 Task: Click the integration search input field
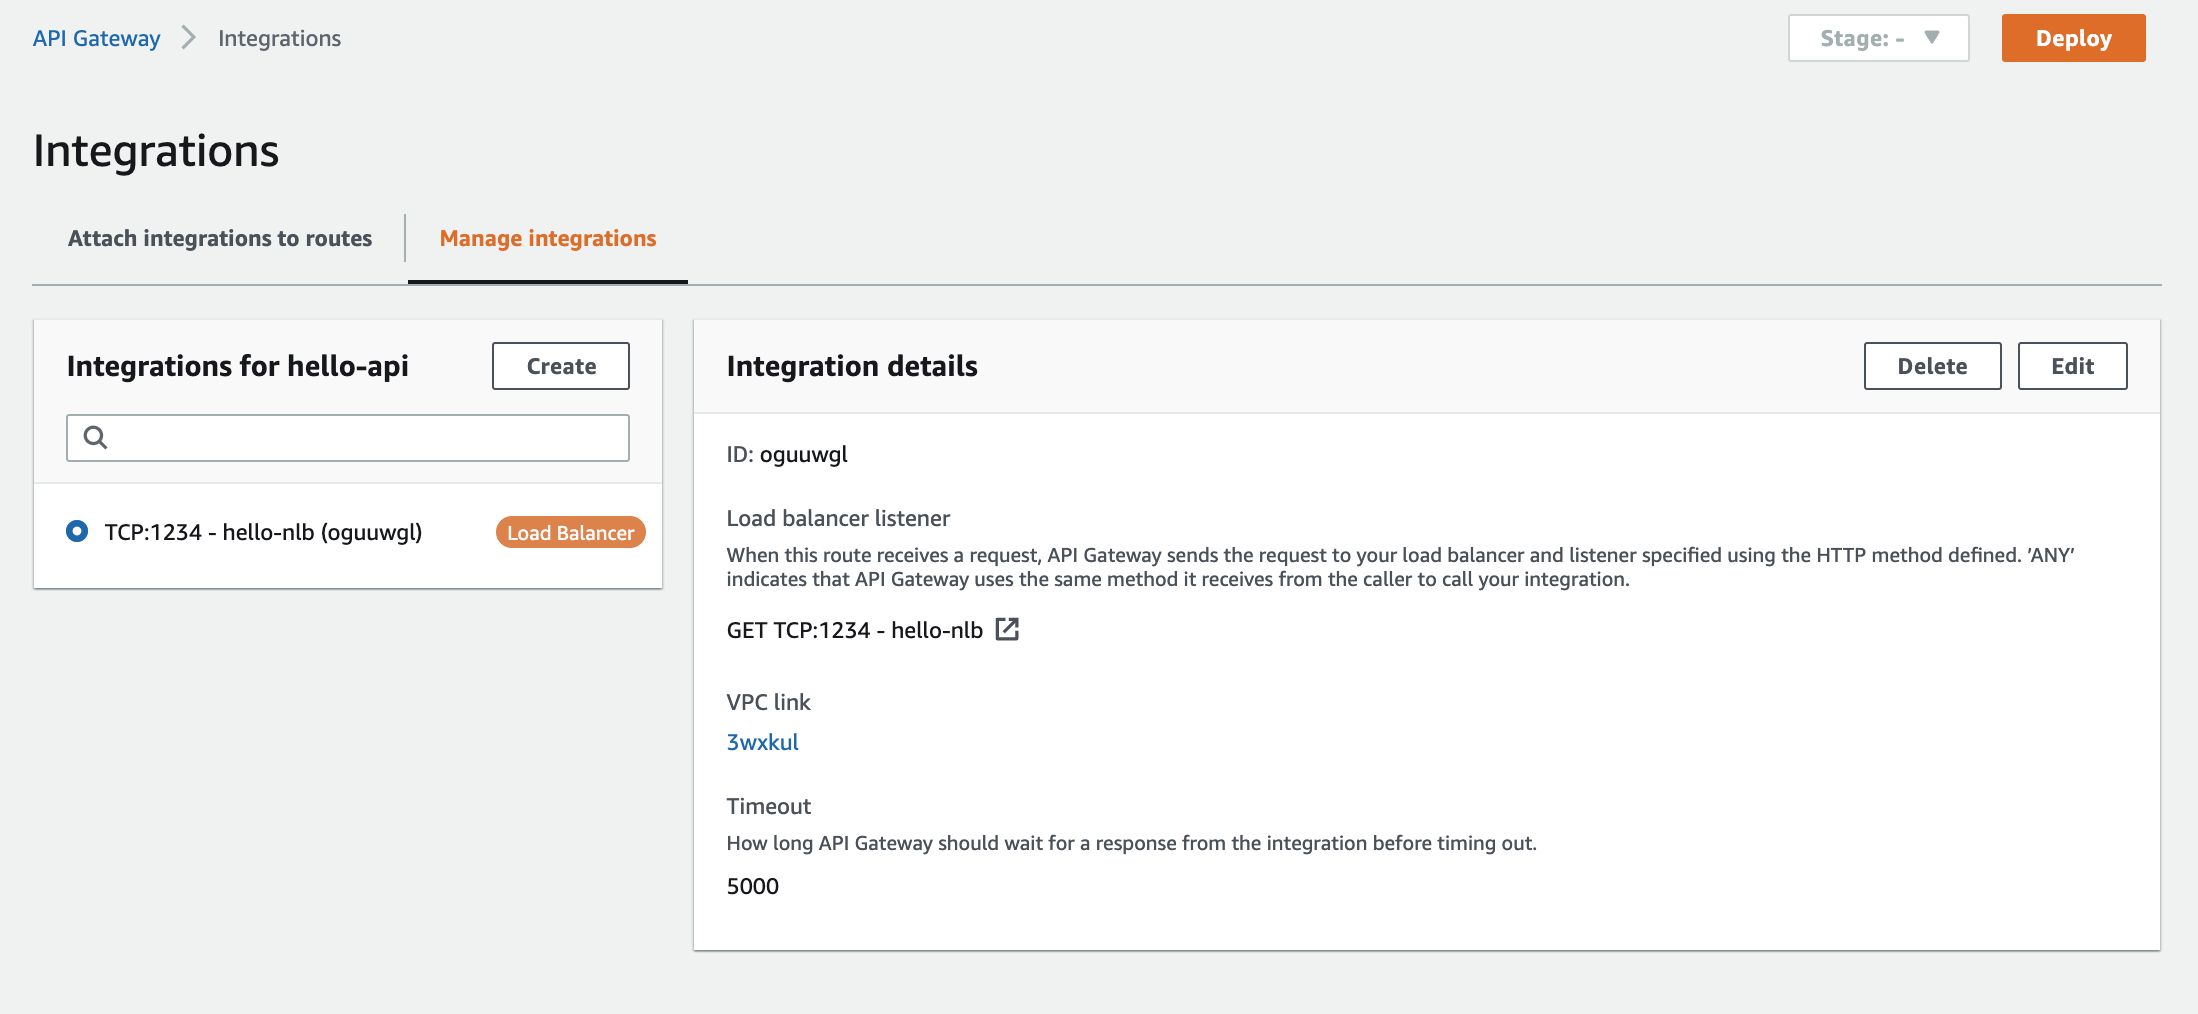[x=347, y=438]
